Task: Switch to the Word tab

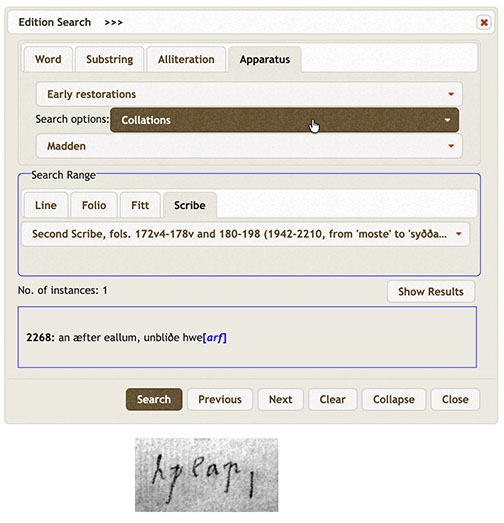Action: (48, 59)
